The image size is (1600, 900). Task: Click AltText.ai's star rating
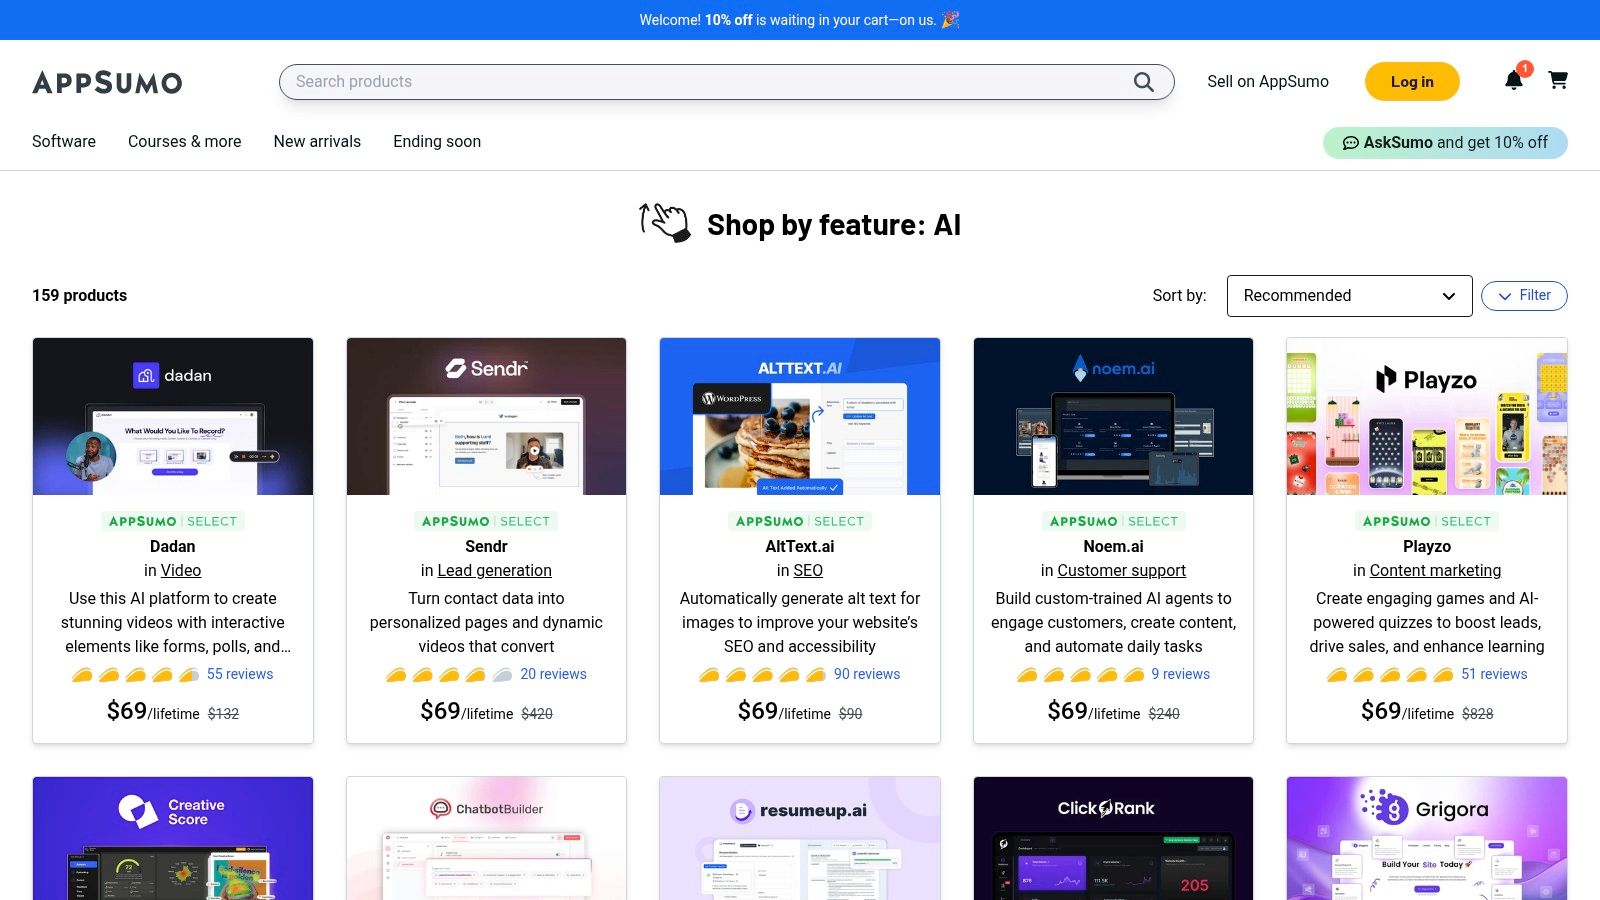[x=762, y=675]
